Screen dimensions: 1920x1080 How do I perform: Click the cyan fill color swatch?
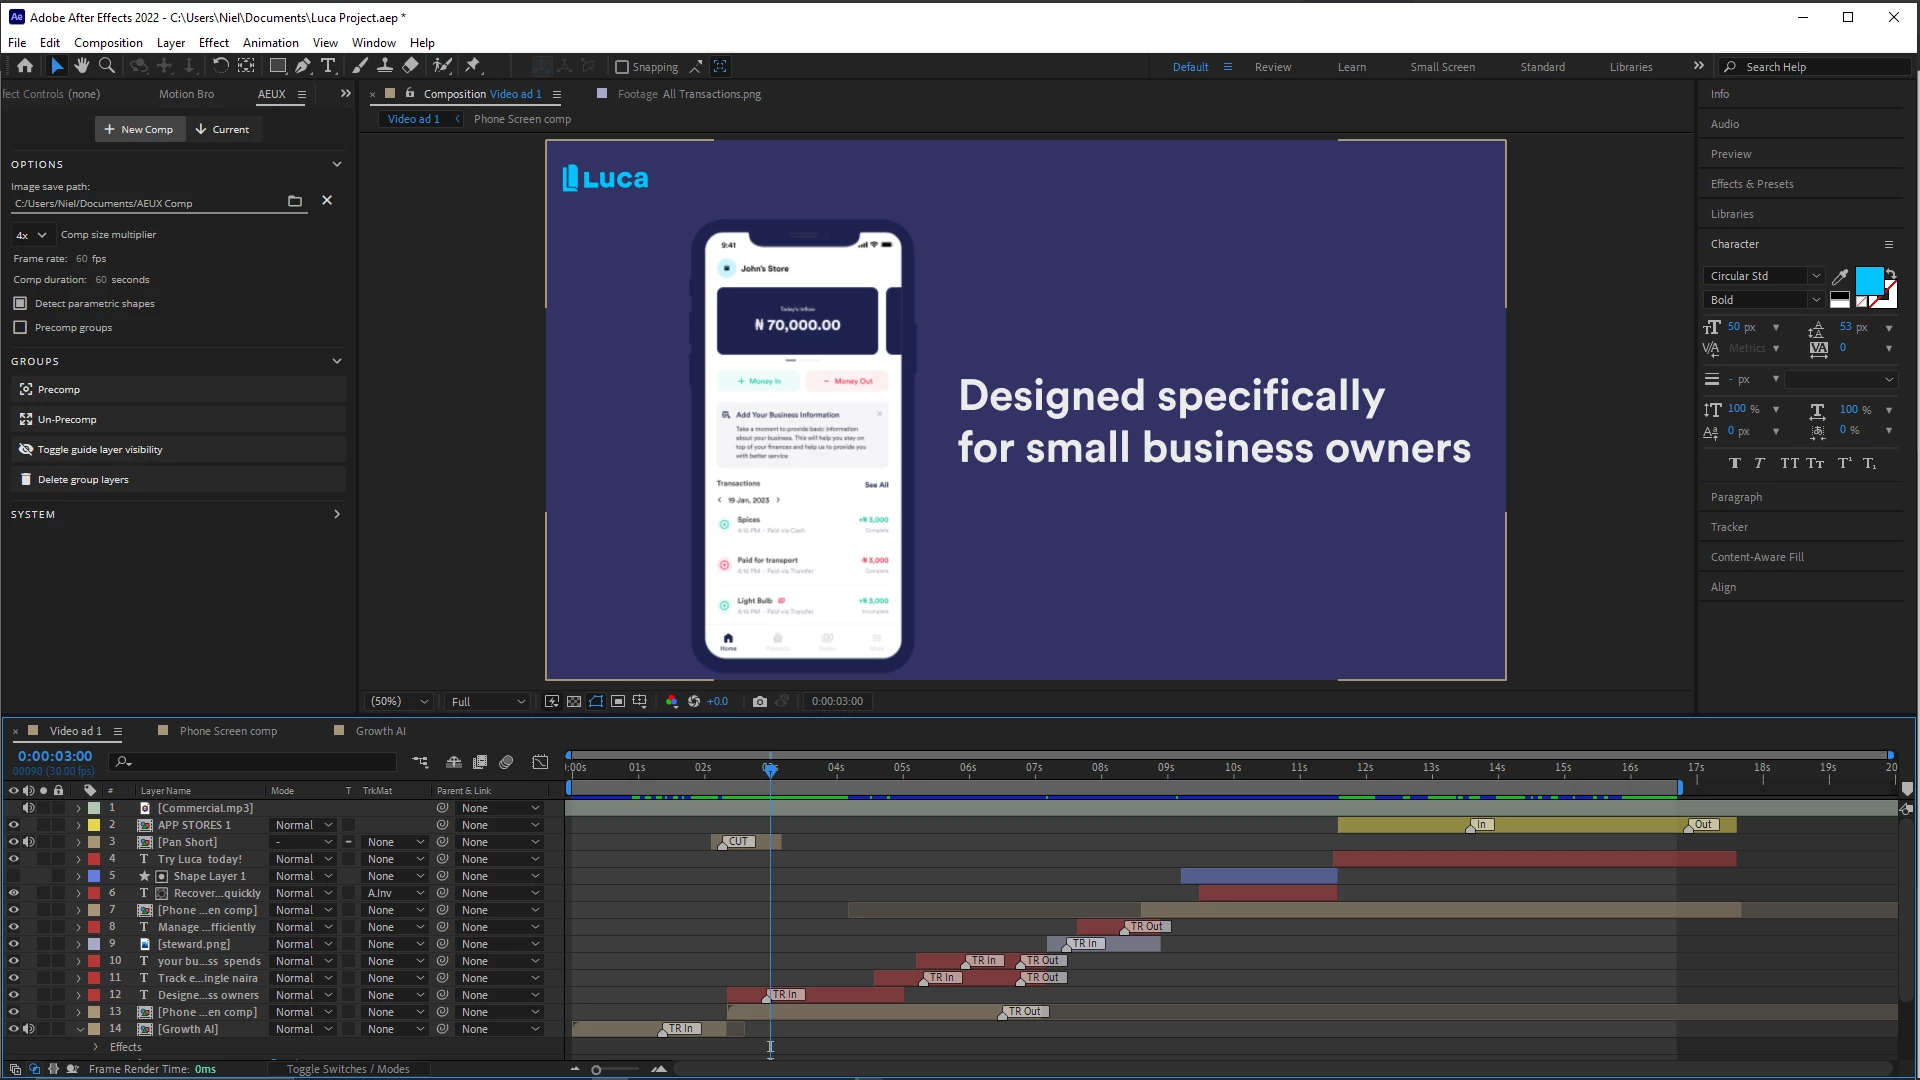[x=1868, y=280]
